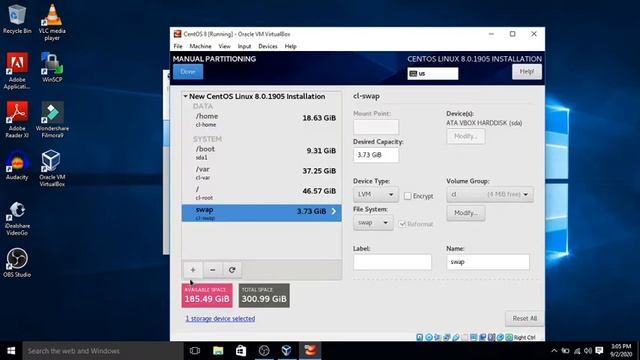Open the Devices menu
Screen dimensions: 640x360
[268, 47]
